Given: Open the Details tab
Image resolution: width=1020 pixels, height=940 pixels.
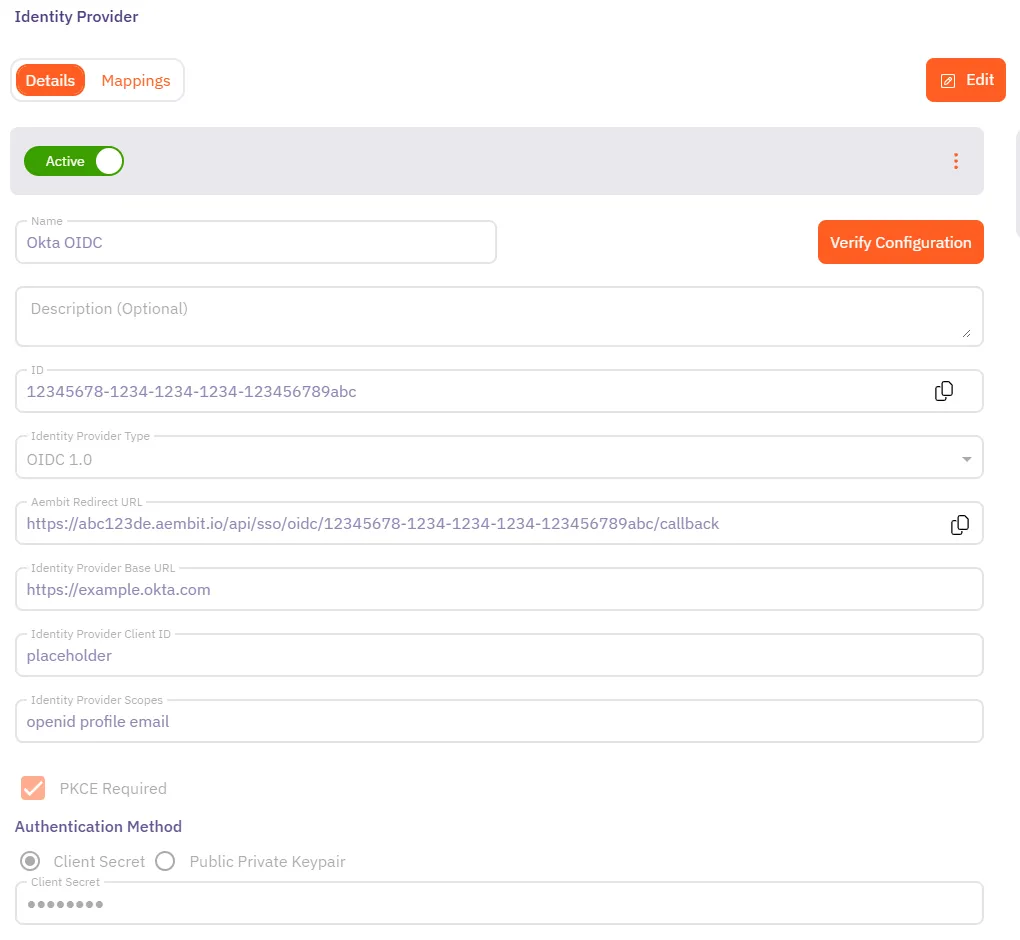Looking at the screenshot, I should [x=50, y=81].
